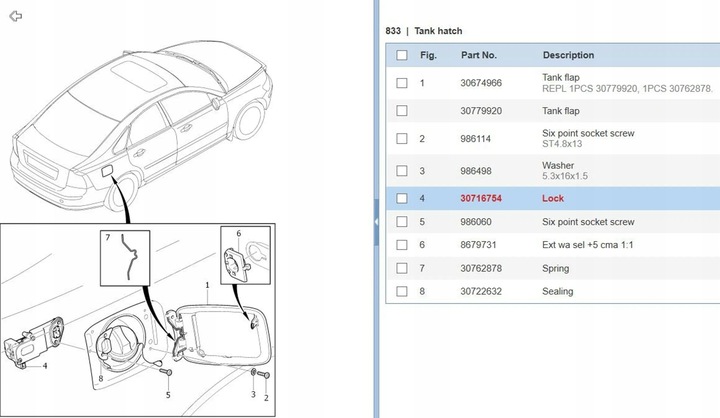Open highlighted part number 30716754

[x=481, y=198]
